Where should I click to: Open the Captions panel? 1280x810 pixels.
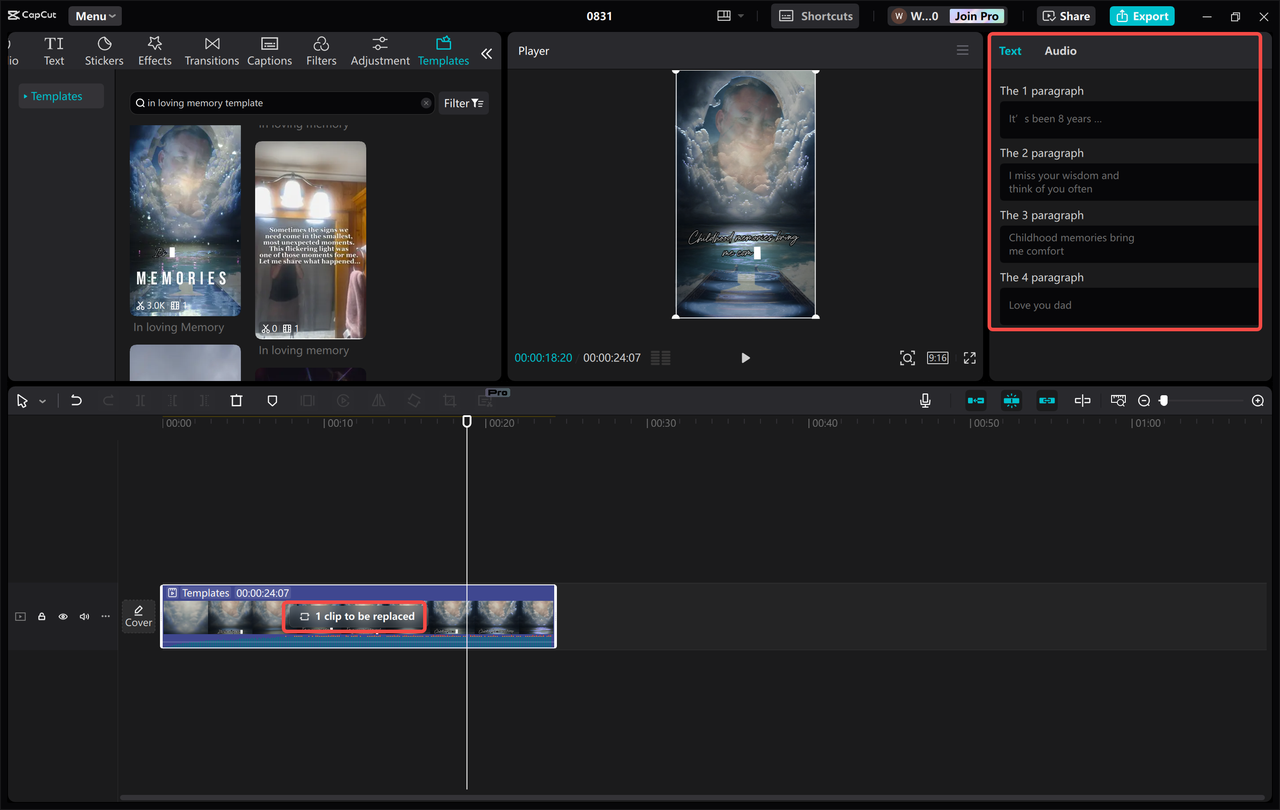pyautogui.click(x=269, y=50)
